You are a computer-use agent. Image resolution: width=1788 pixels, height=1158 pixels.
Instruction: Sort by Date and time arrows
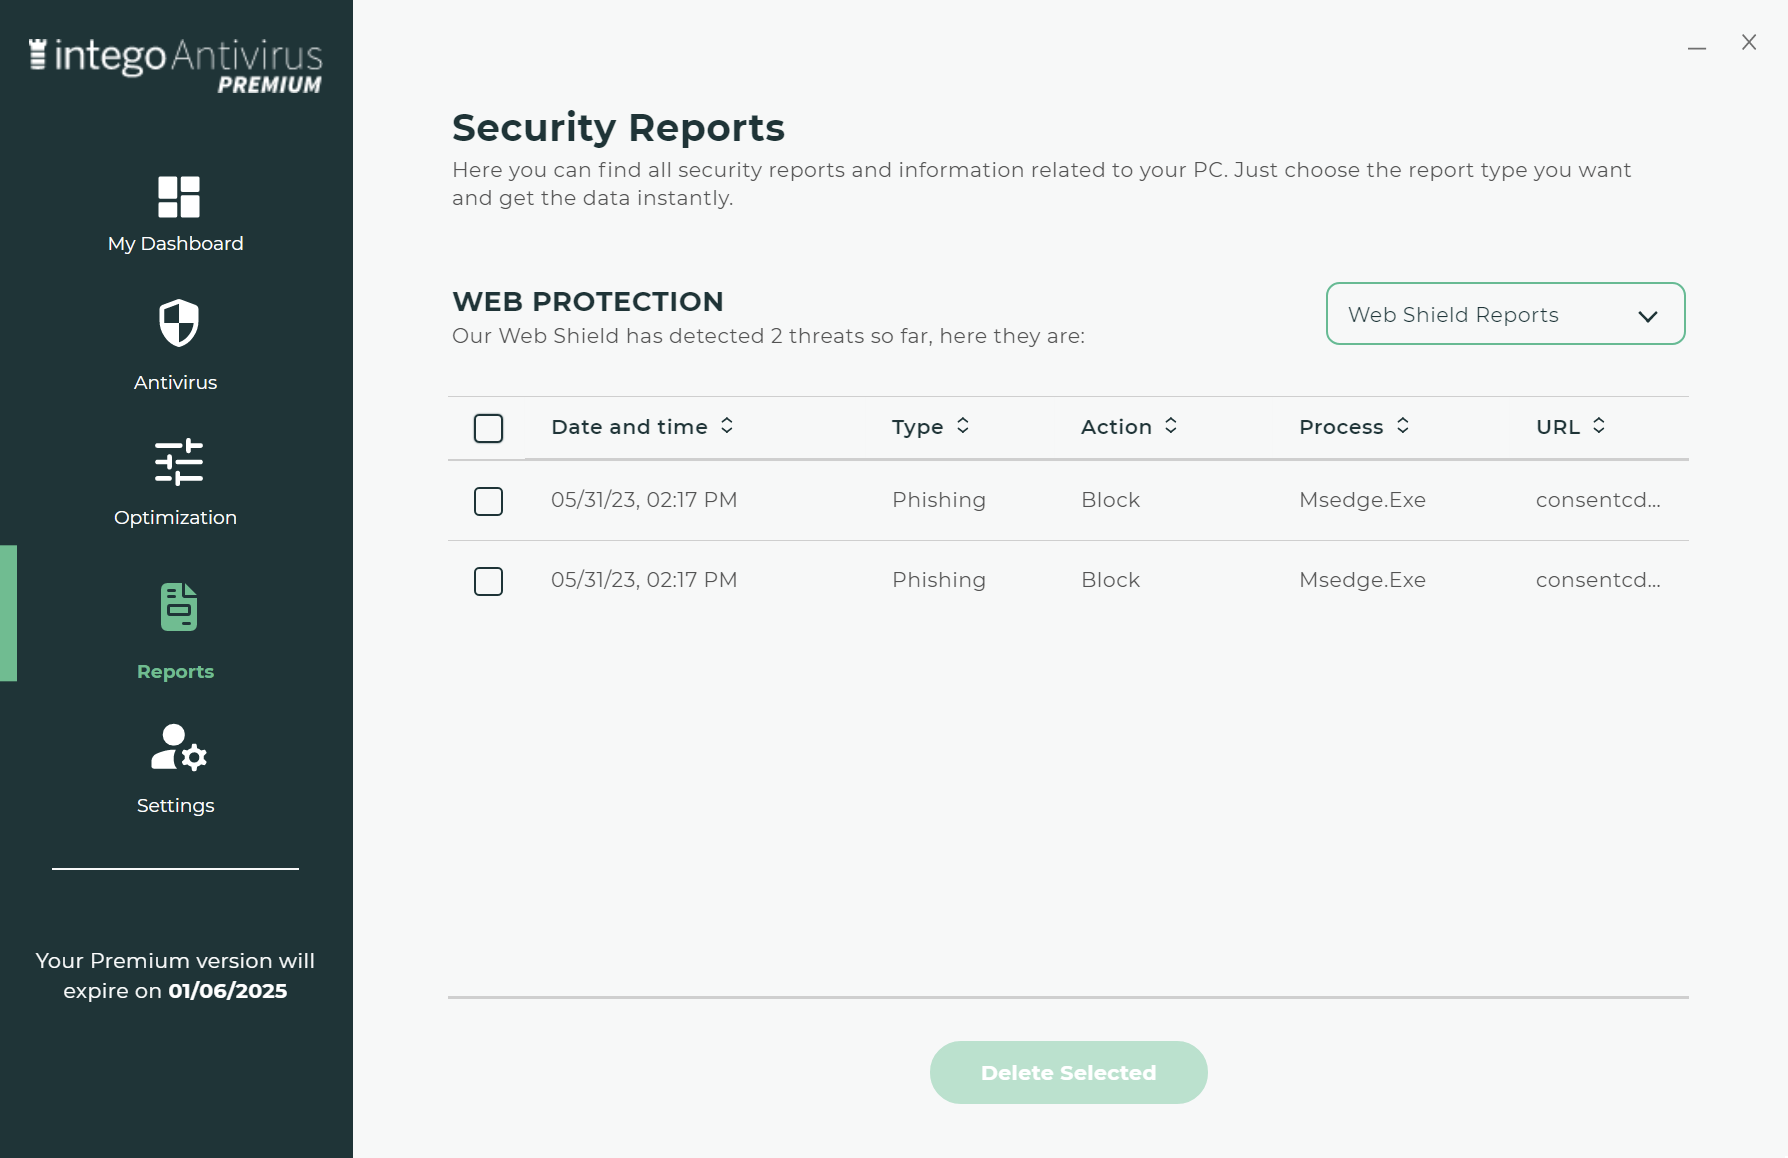[x=727, y=426]
